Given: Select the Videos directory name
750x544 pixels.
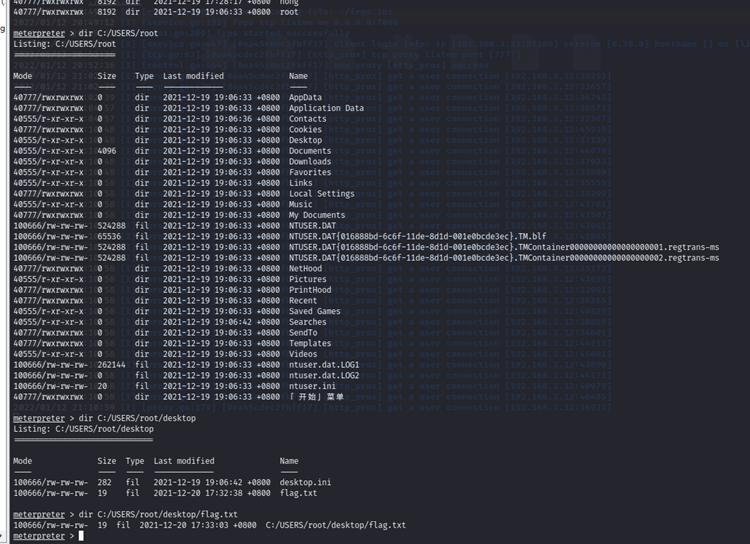Looking at the screenshot, I should click(x=303, y=354).
